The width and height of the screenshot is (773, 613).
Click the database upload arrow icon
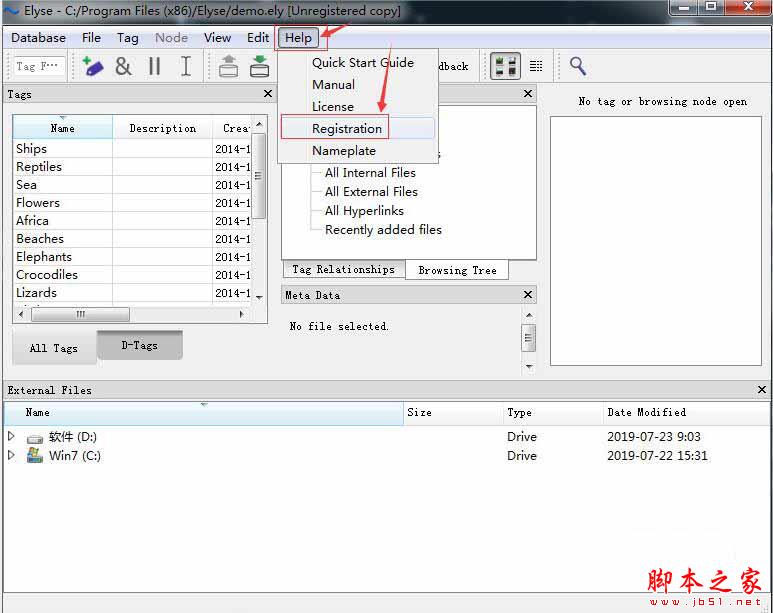click(x=228, y=66)
